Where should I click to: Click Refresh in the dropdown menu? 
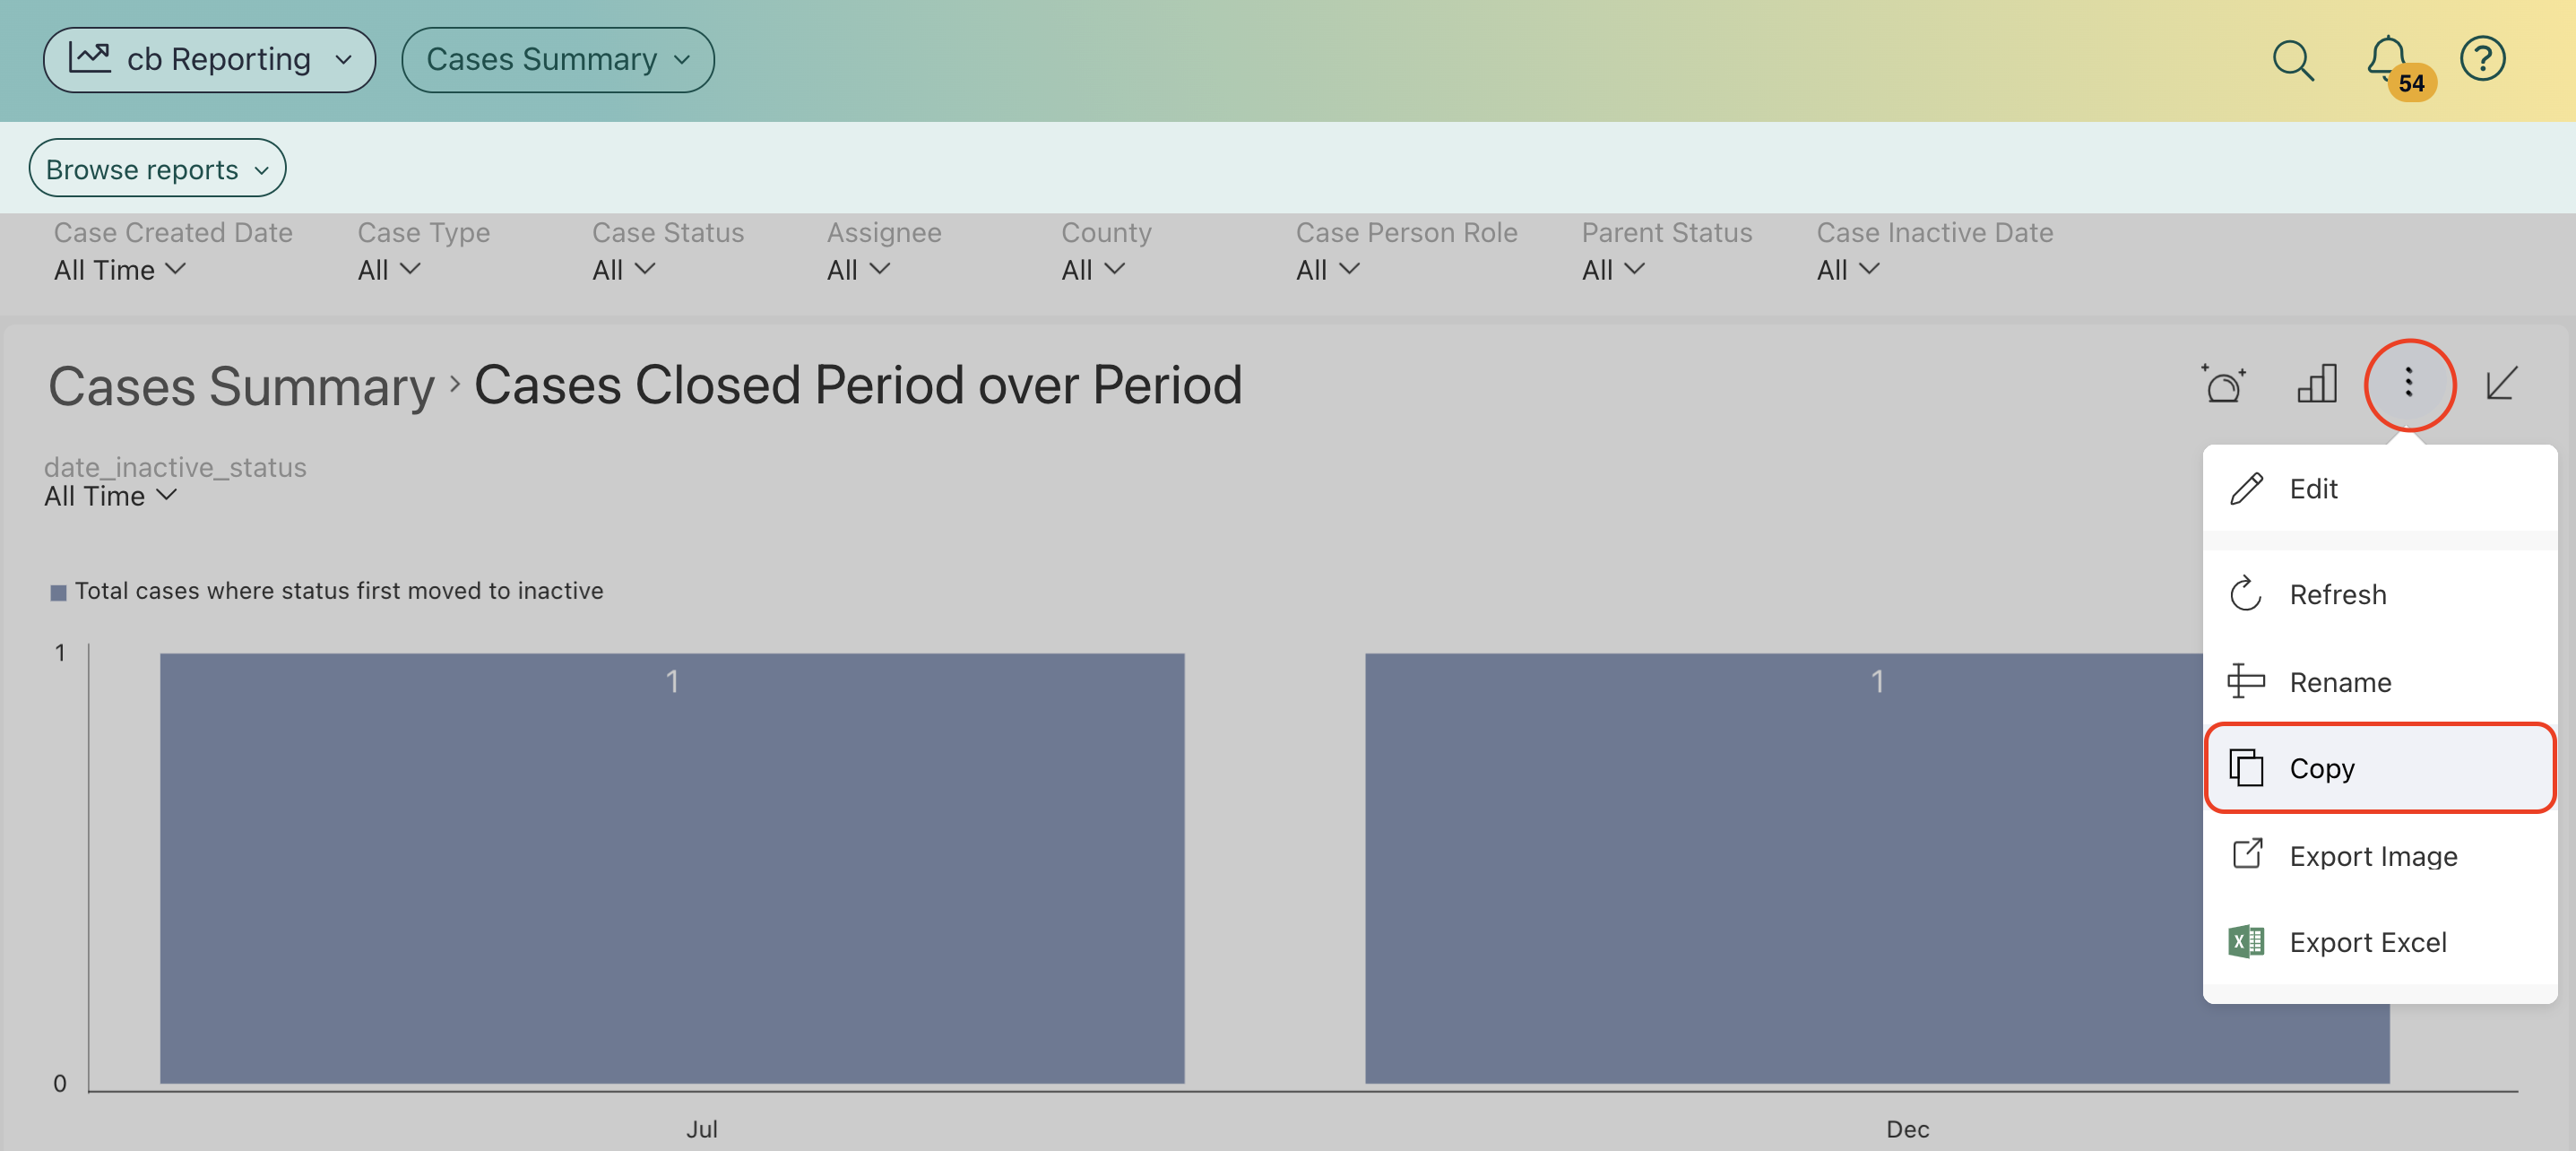click(2337, 595)
